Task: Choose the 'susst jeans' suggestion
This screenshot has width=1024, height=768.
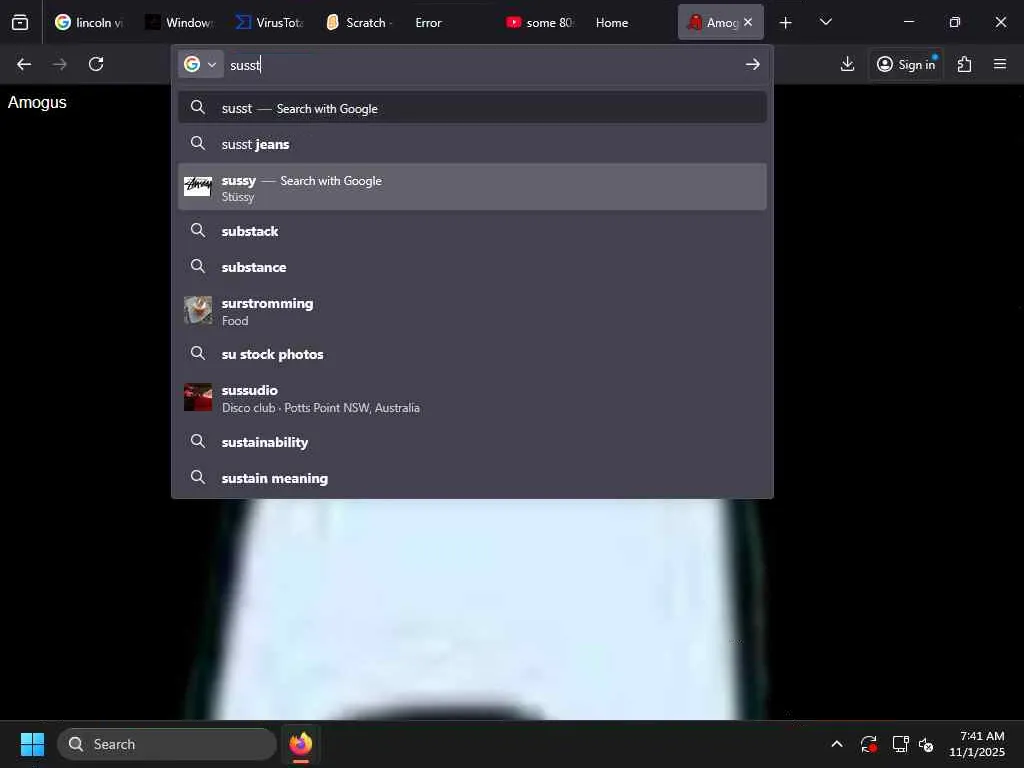Action: (x=472, y=144)
